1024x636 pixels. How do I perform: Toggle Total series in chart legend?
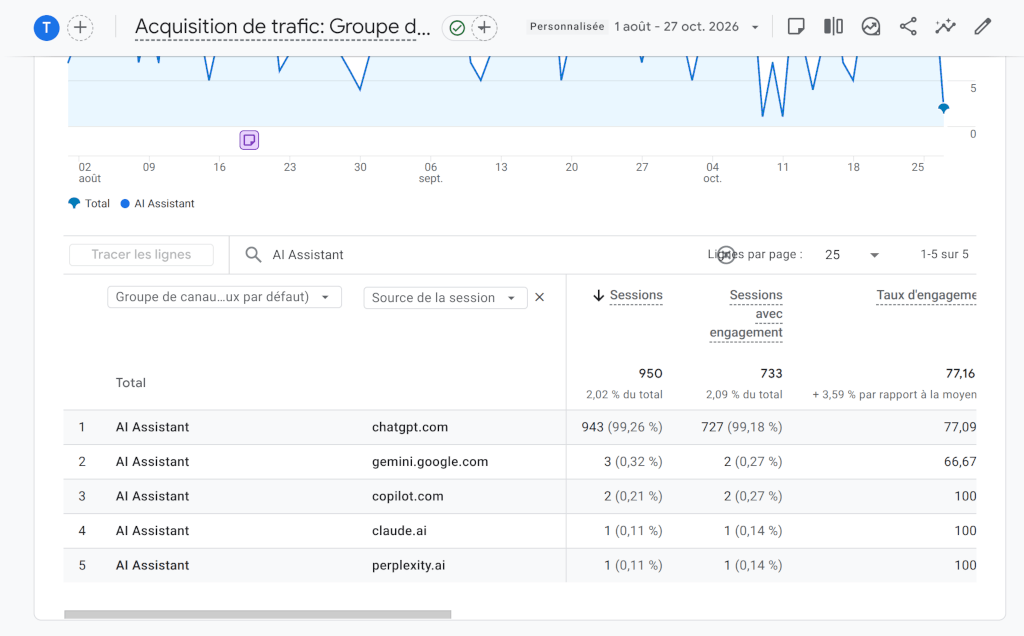[89, 203]
